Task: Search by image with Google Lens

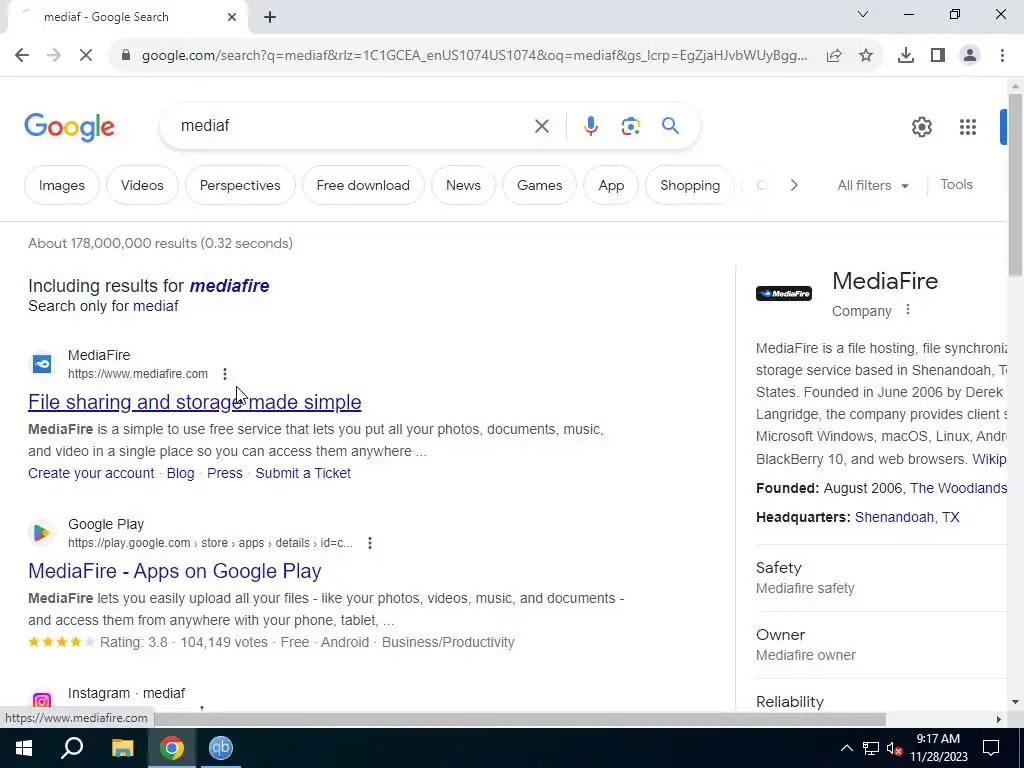Action: tap(630, 125)
